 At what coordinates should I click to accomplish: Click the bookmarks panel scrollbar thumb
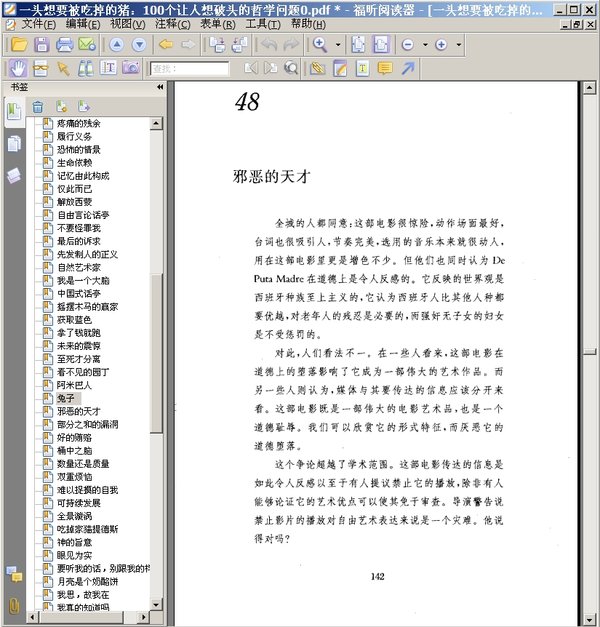pyautogui.click(x=156, y=353)
